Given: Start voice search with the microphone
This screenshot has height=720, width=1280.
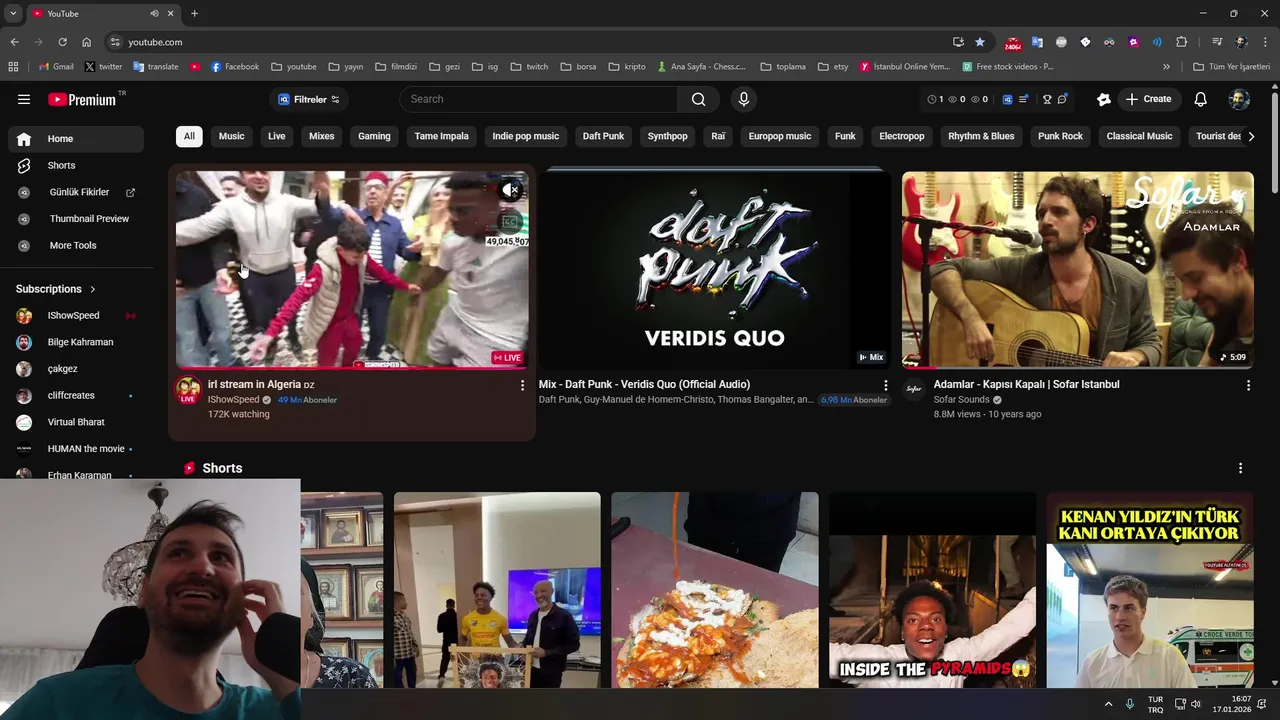Looking at the screenshot, I should (x=743, y=99).
